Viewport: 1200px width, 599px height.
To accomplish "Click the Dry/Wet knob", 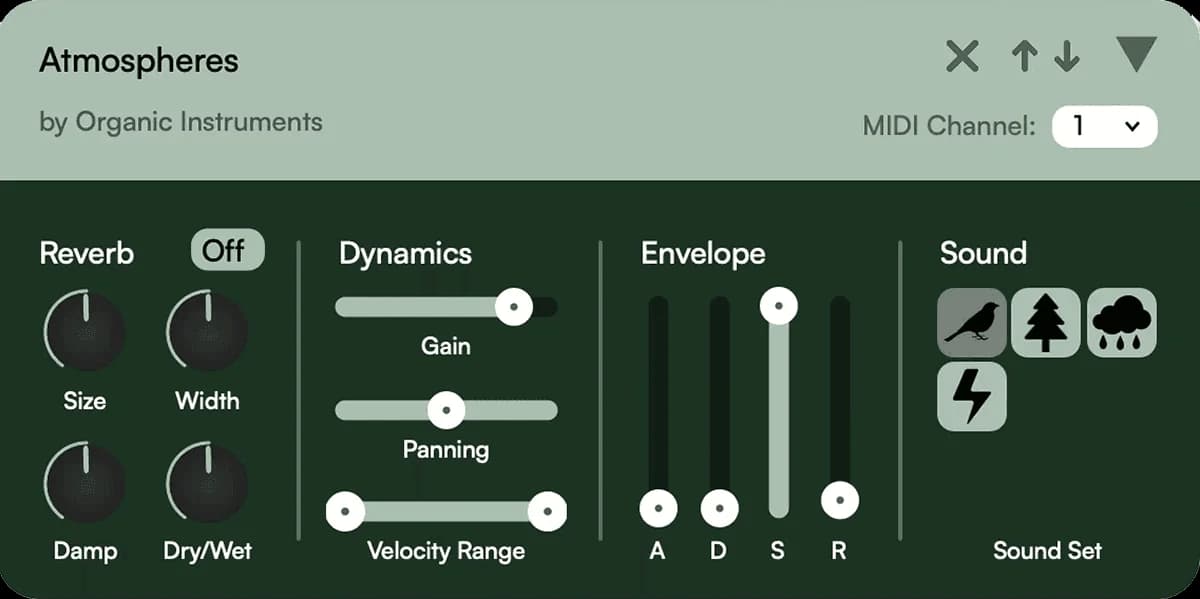I will tap(207, 483).
